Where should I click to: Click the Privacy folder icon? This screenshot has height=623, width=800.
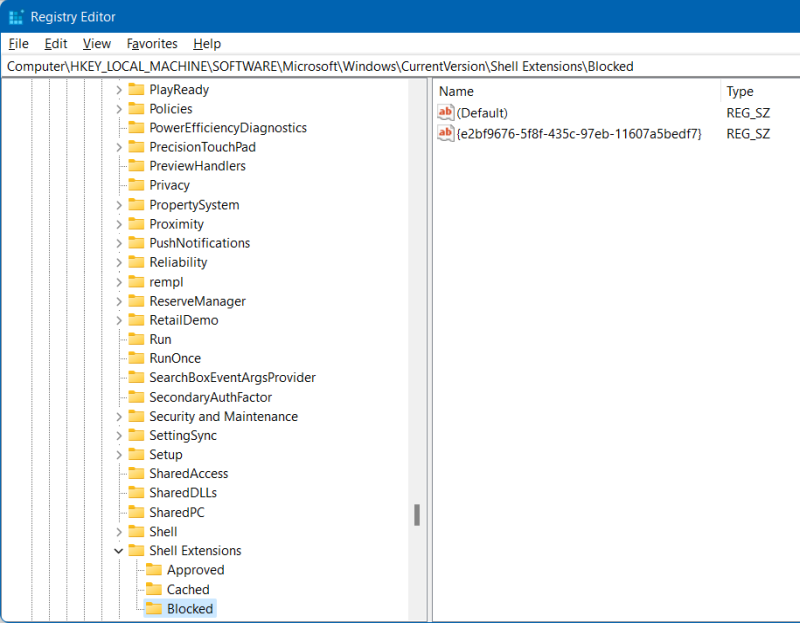tap(136, 185)
